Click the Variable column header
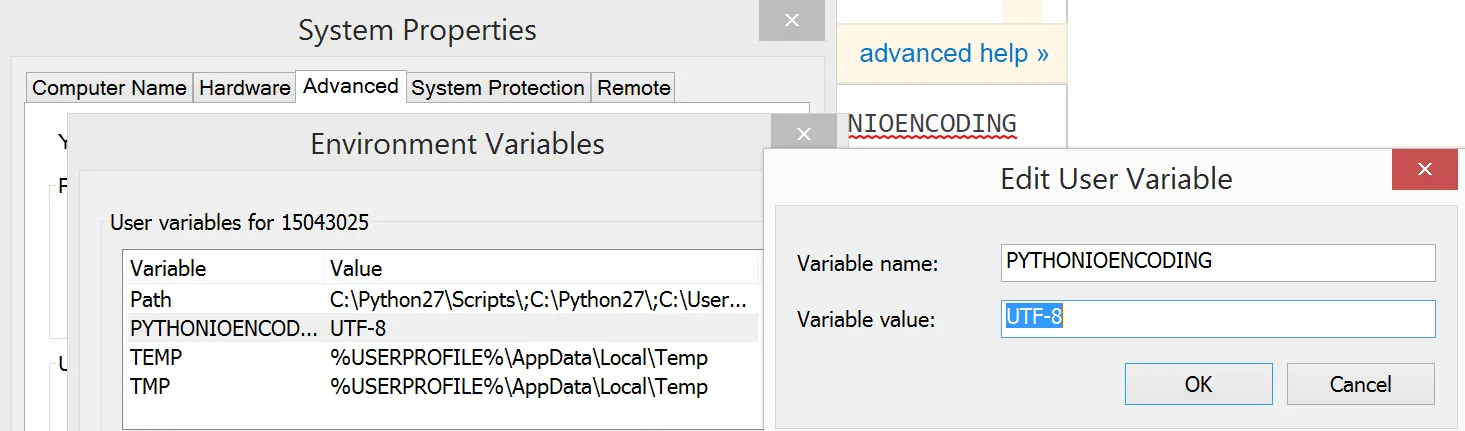1465x431 pixels. (168, 268)
